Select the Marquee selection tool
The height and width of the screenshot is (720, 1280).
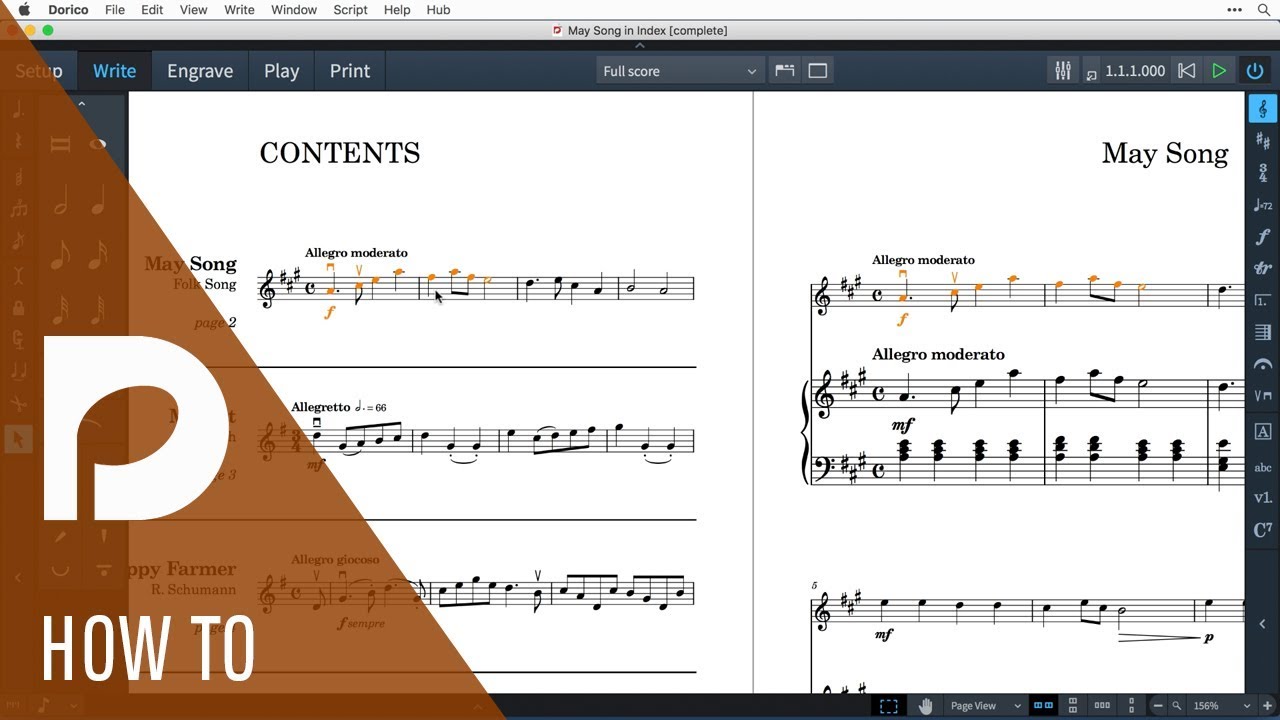point(888,706)
